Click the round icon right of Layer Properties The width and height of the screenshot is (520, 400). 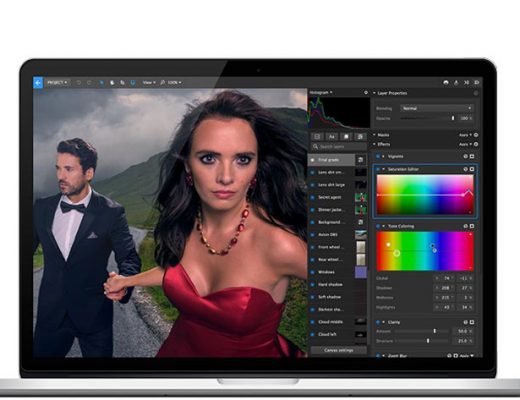click(x=476, y=93)
